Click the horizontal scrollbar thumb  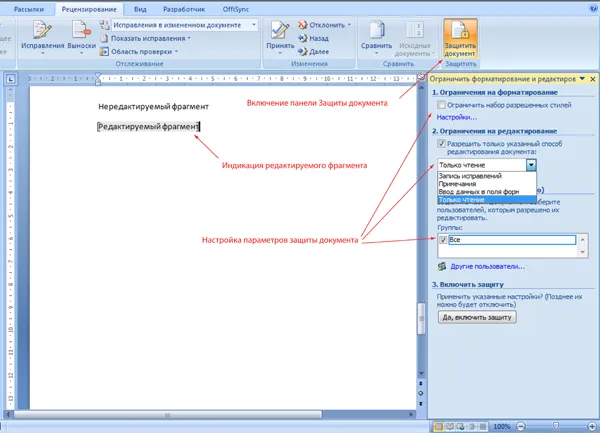point(168,415)
